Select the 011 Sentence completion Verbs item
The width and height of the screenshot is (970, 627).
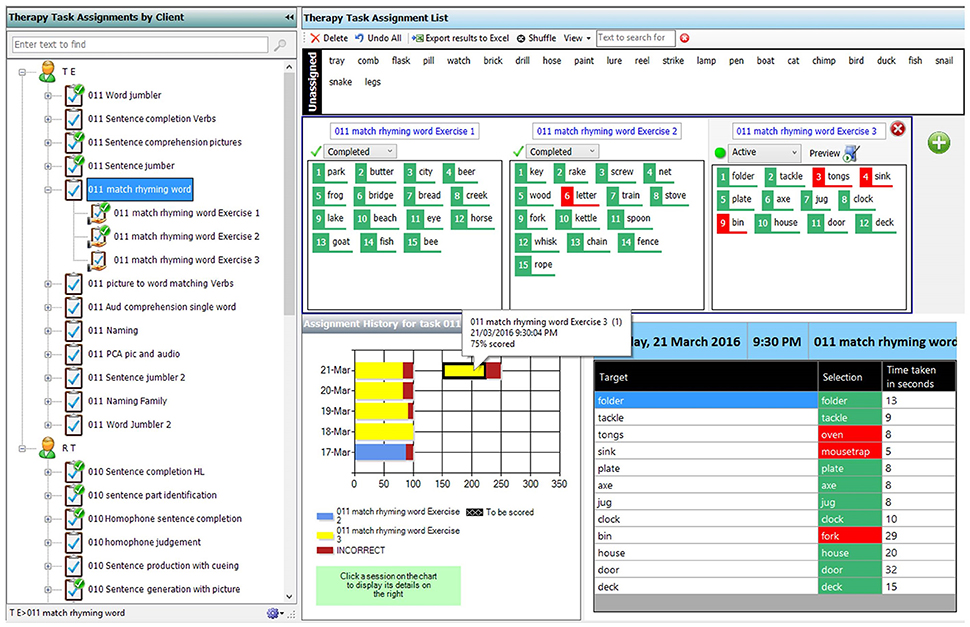152,119
